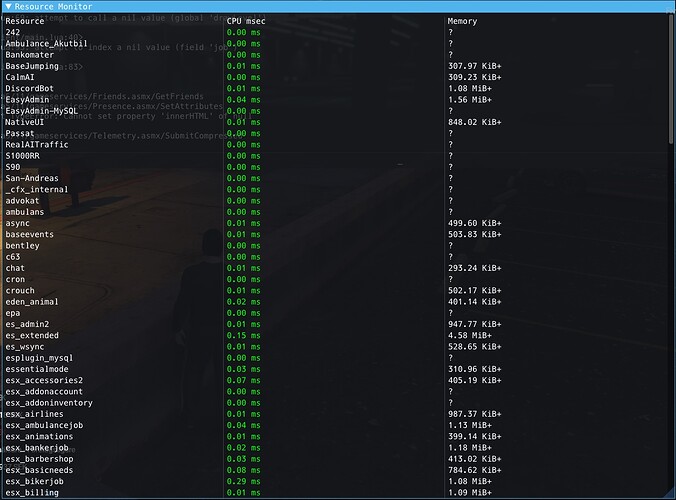The height and width of the screenshot is (500, 676).
Task: Click the 0.07 ms CPU value
Action: pyautogui.click(x=244, y=380)
